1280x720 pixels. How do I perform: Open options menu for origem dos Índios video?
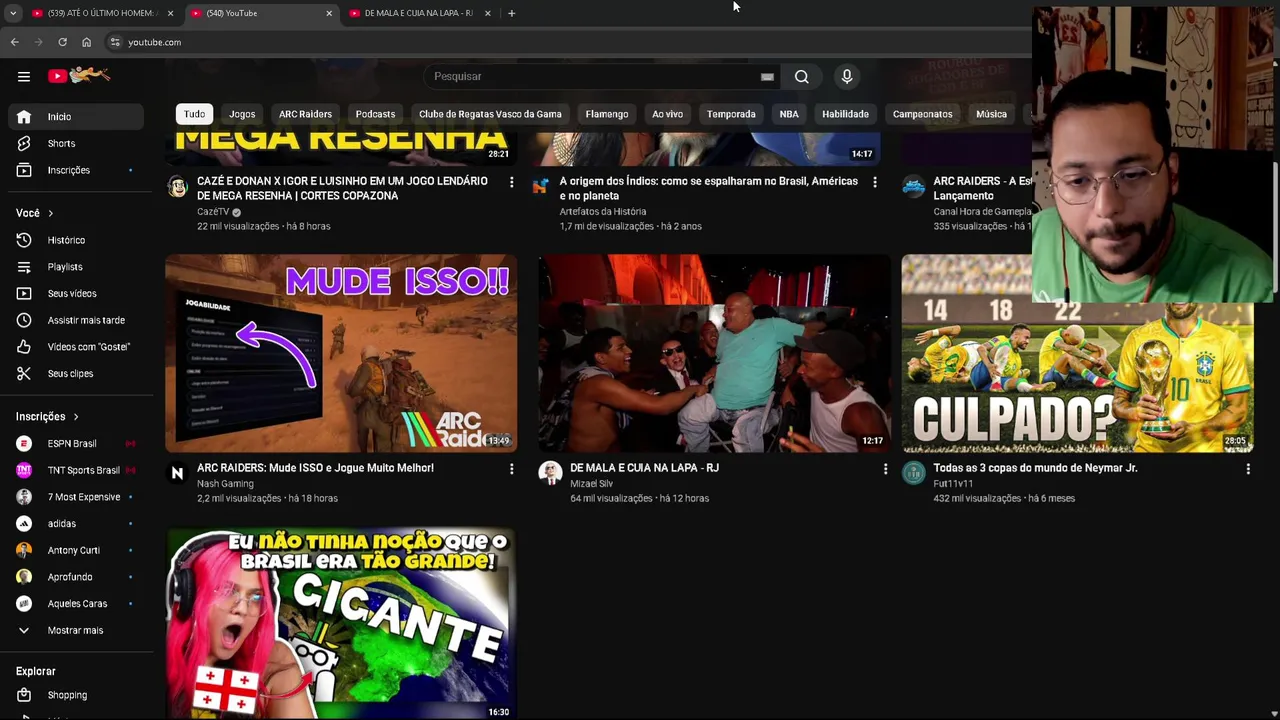875,182
